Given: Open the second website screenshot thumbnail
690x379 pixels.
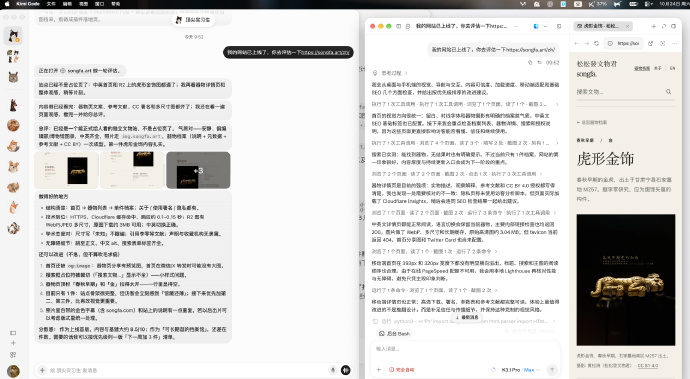Looking at the screenshot, I should (132, 170).
